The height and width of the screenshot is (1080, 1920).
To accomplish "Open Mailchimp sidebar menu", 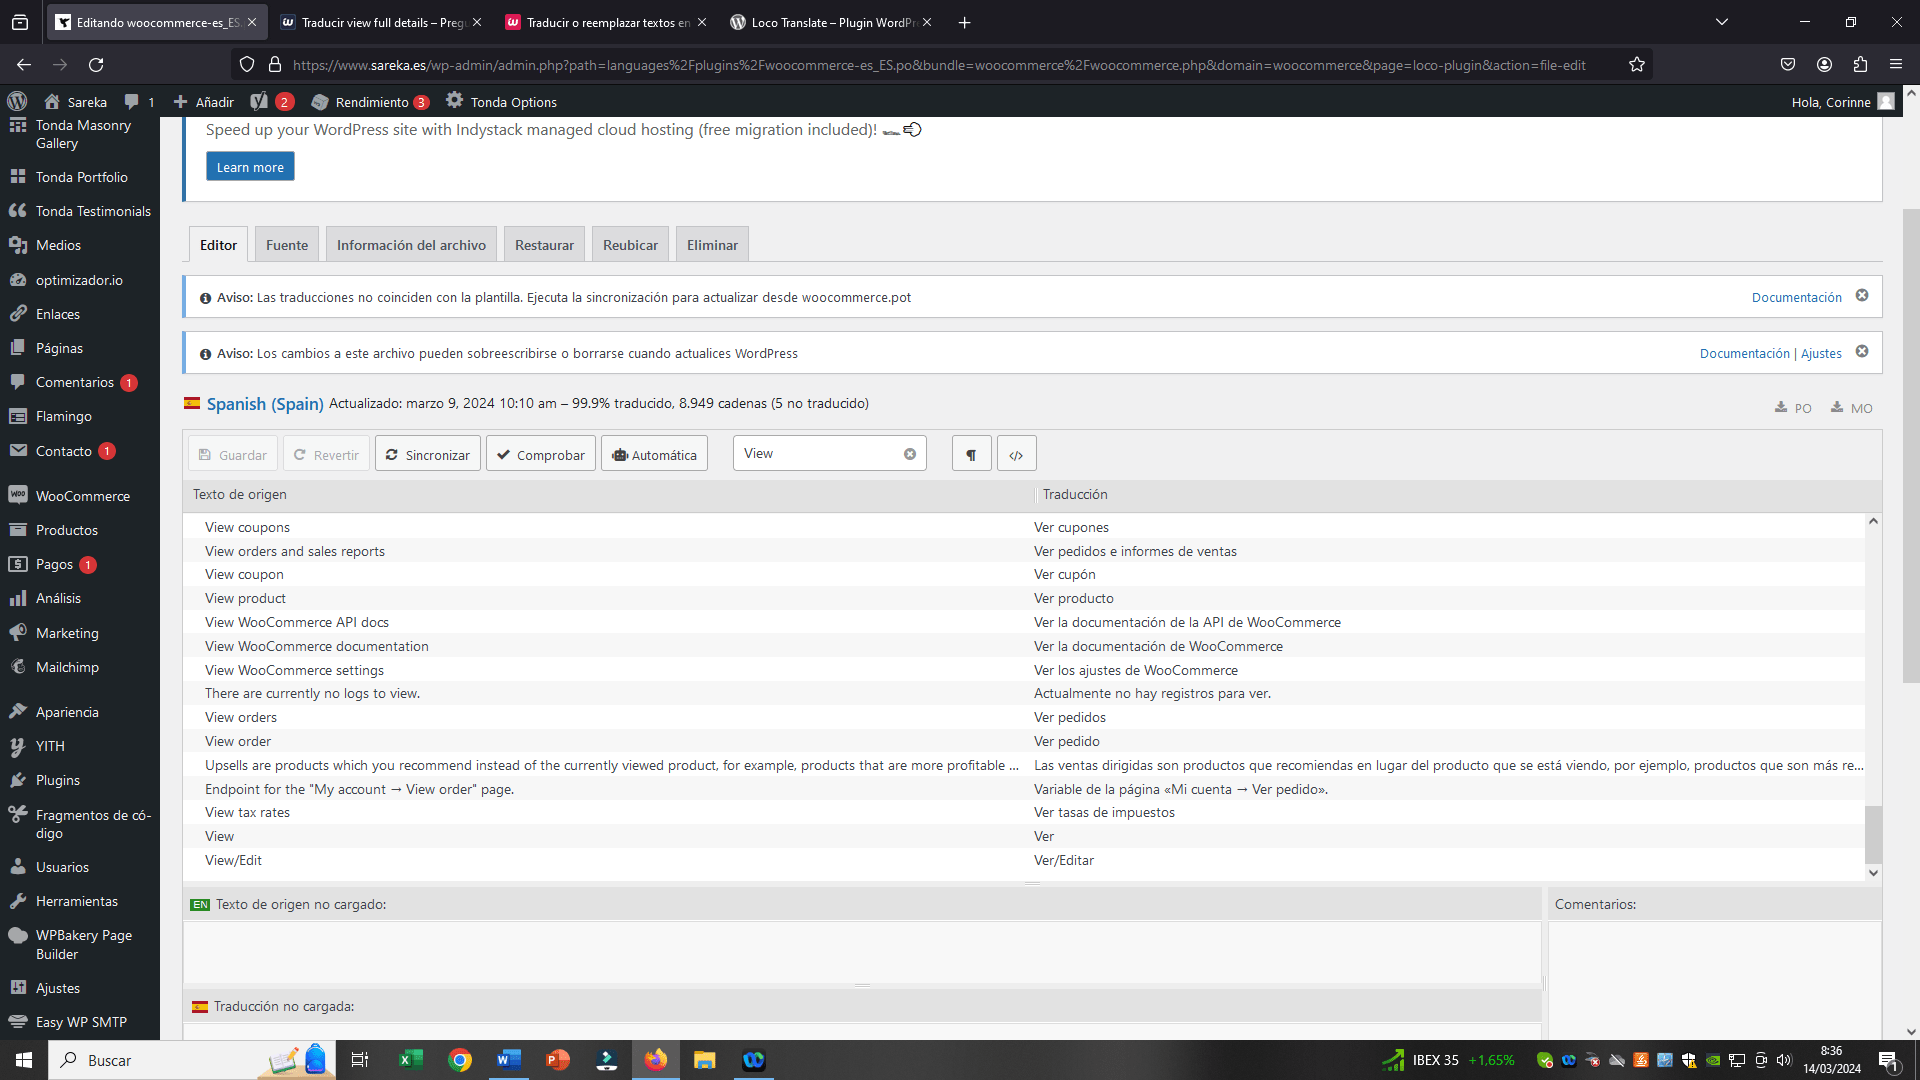I will tap(80, 667).
